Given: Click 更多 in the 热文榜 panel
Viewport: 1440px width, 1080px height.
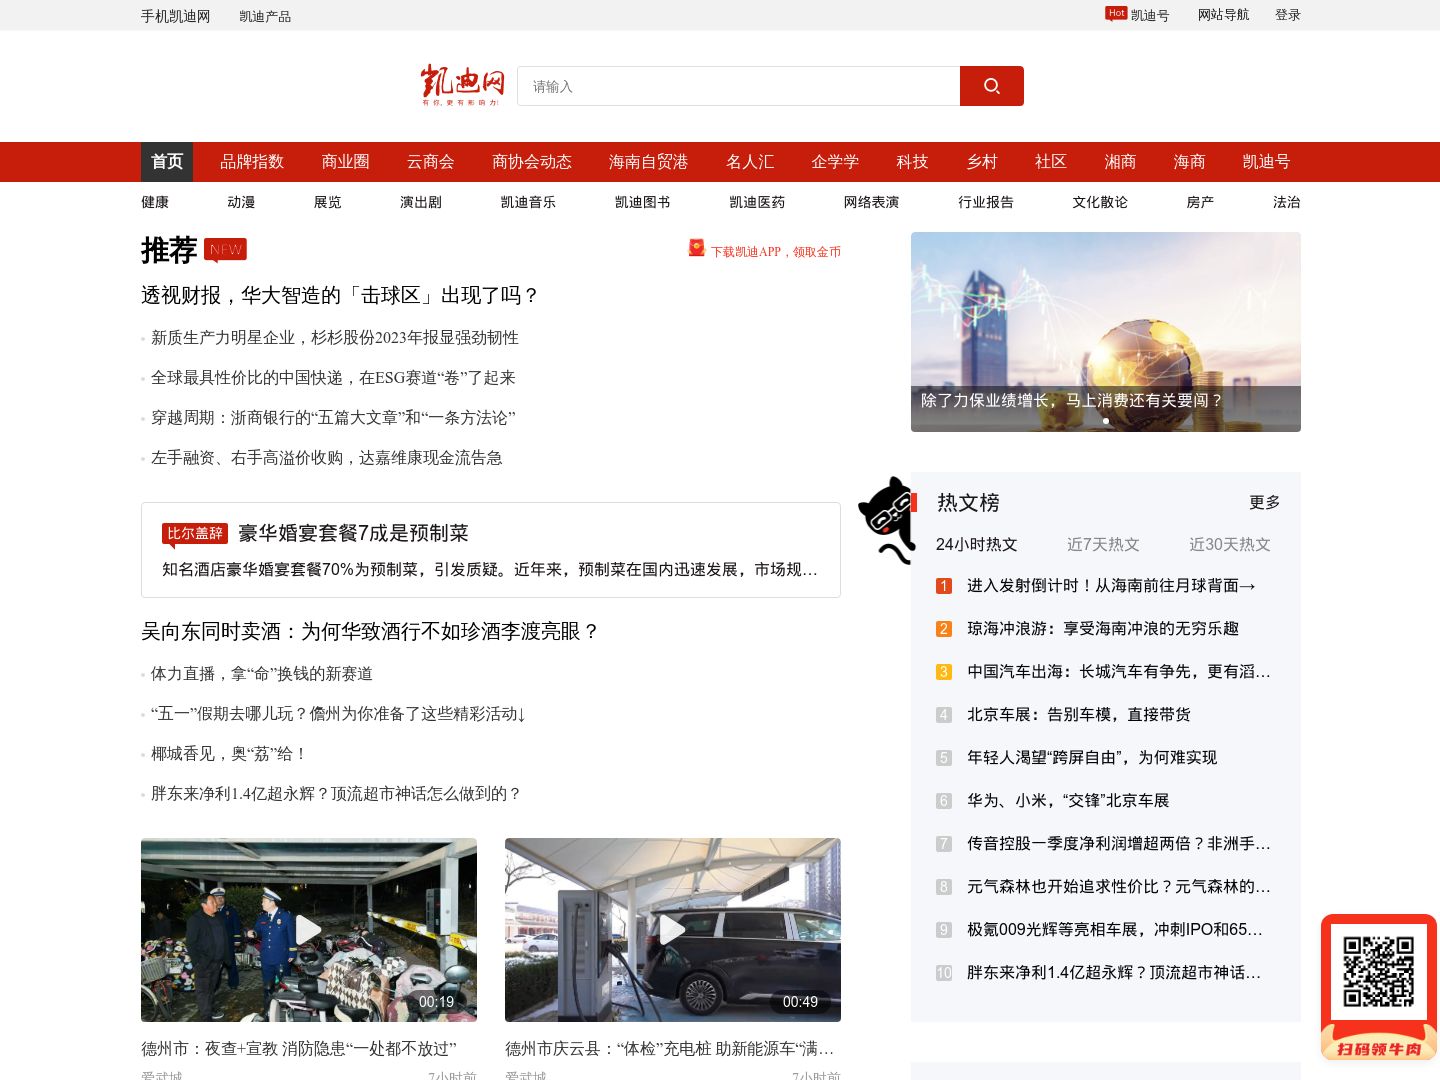Looking at the screenshot, I should click(1265, 503).
